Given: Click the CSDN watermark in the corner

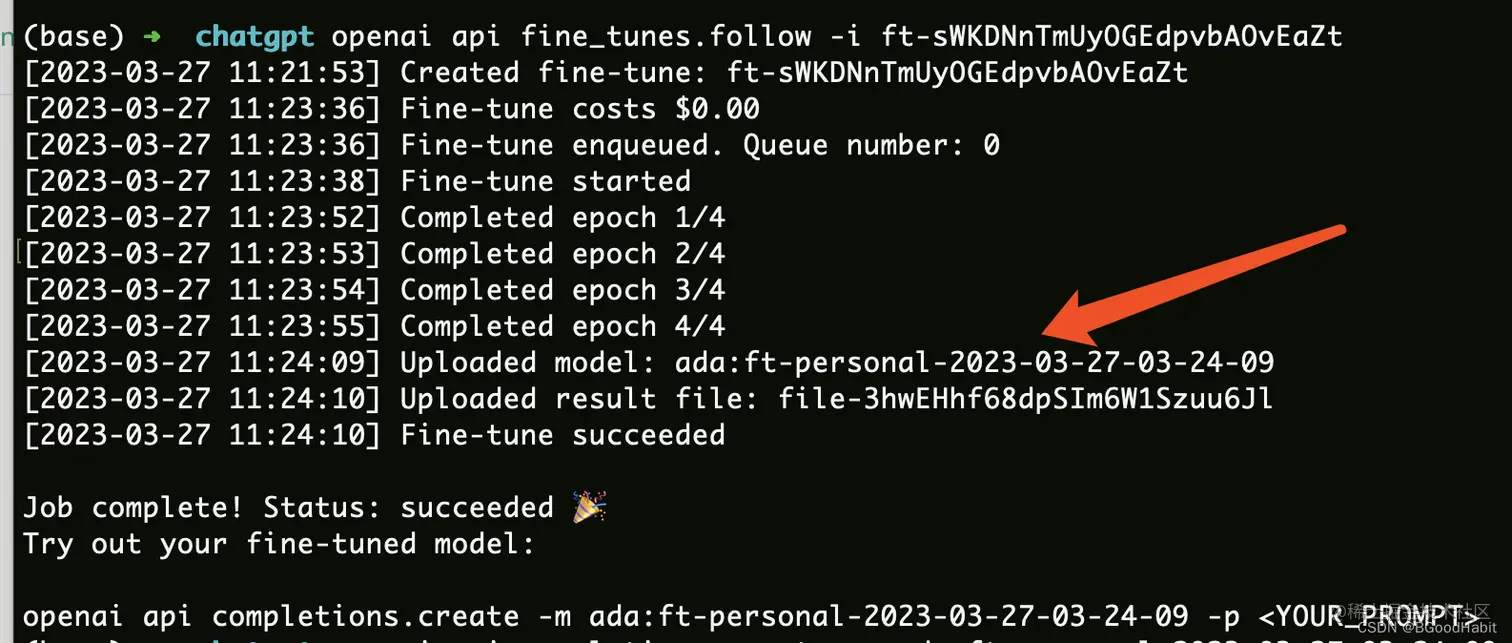Looking at the screenshot, I should point(1427,626).
